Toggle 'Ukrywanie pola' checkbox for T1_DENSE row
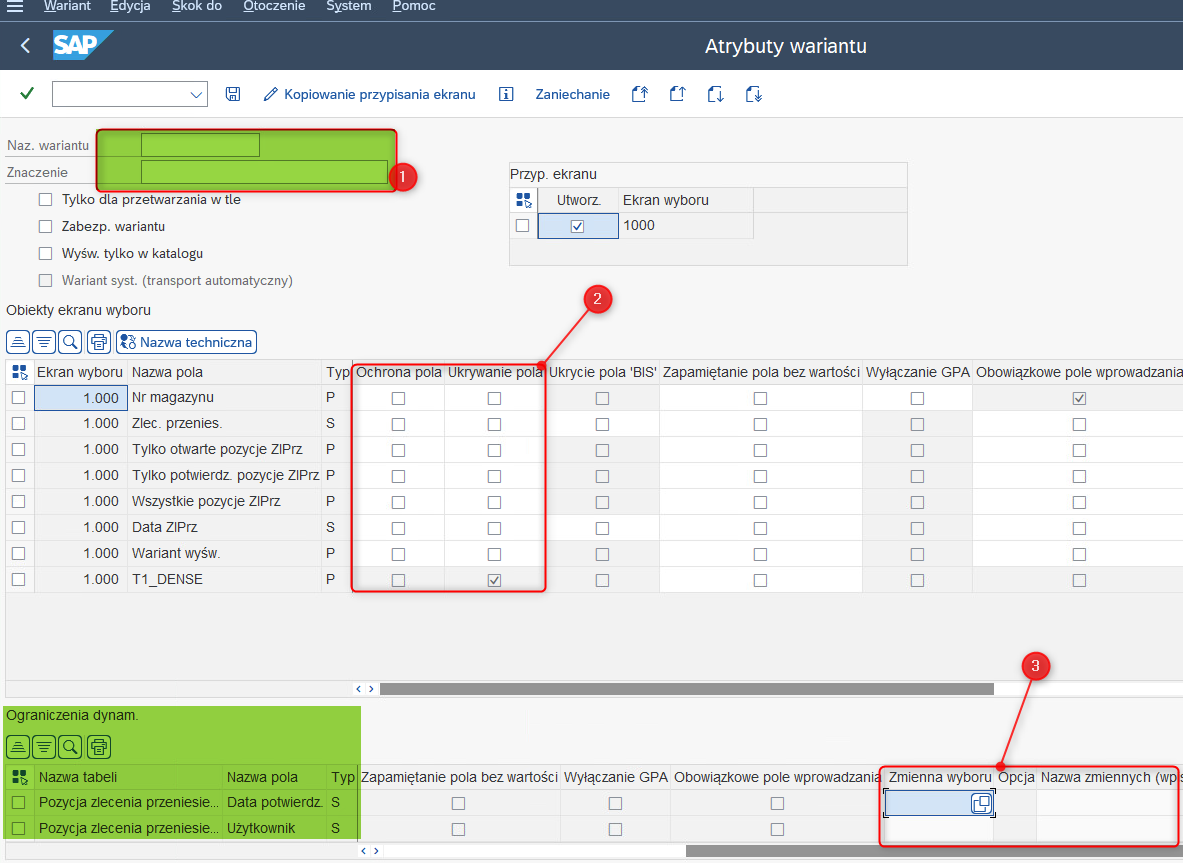Viewport: 1183px width, 863px height. 494,580
